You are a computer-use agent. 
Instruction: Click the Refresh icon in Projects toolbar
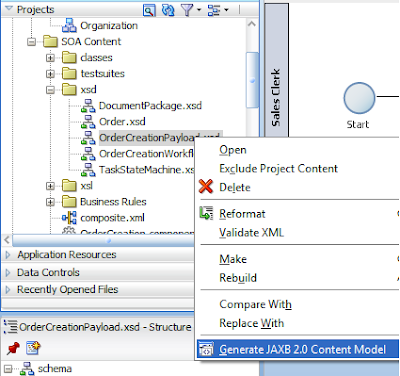point(168,10)
